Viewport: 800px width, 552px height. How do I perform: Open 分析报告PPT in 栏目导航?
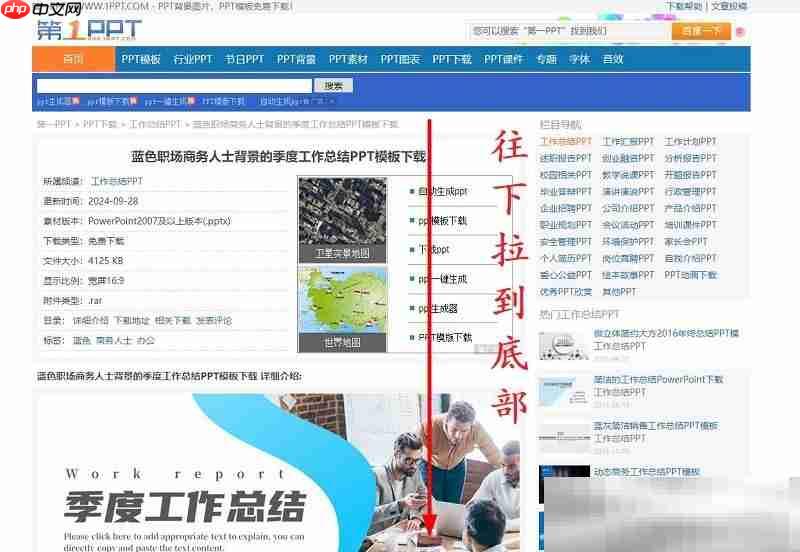[x=690, y=158]
